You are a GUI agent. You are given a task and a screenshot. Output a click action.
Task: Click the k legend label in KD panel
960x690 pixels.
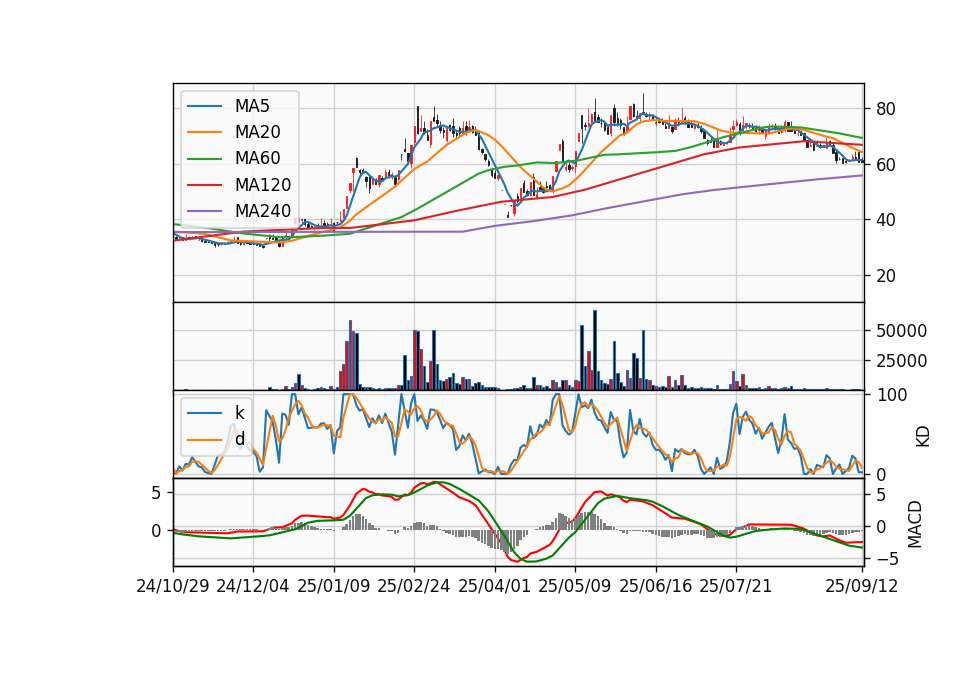(x=239, y=413)
